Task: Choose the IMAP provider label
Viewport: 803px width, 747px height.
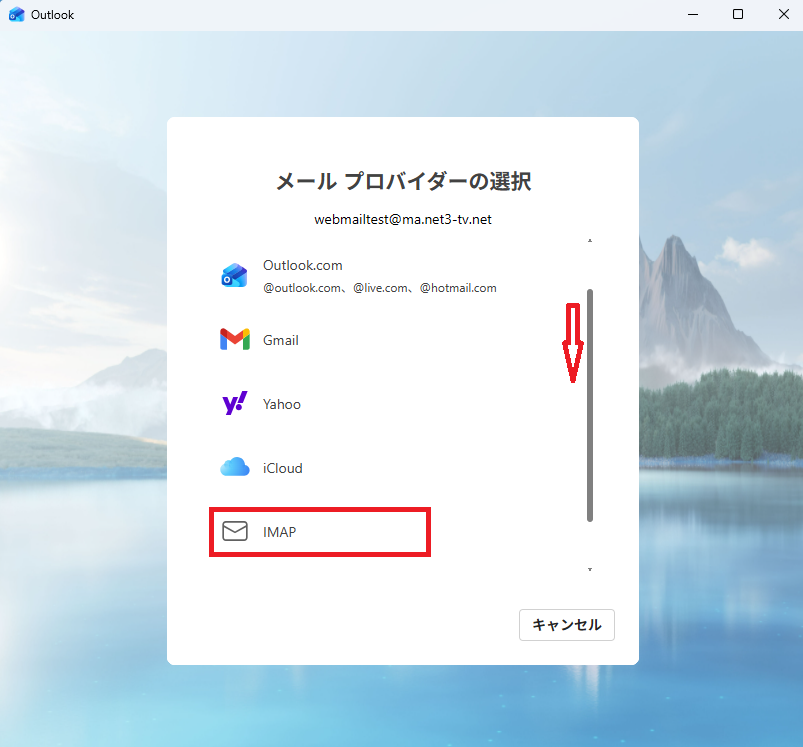Action: pos(280,532)
